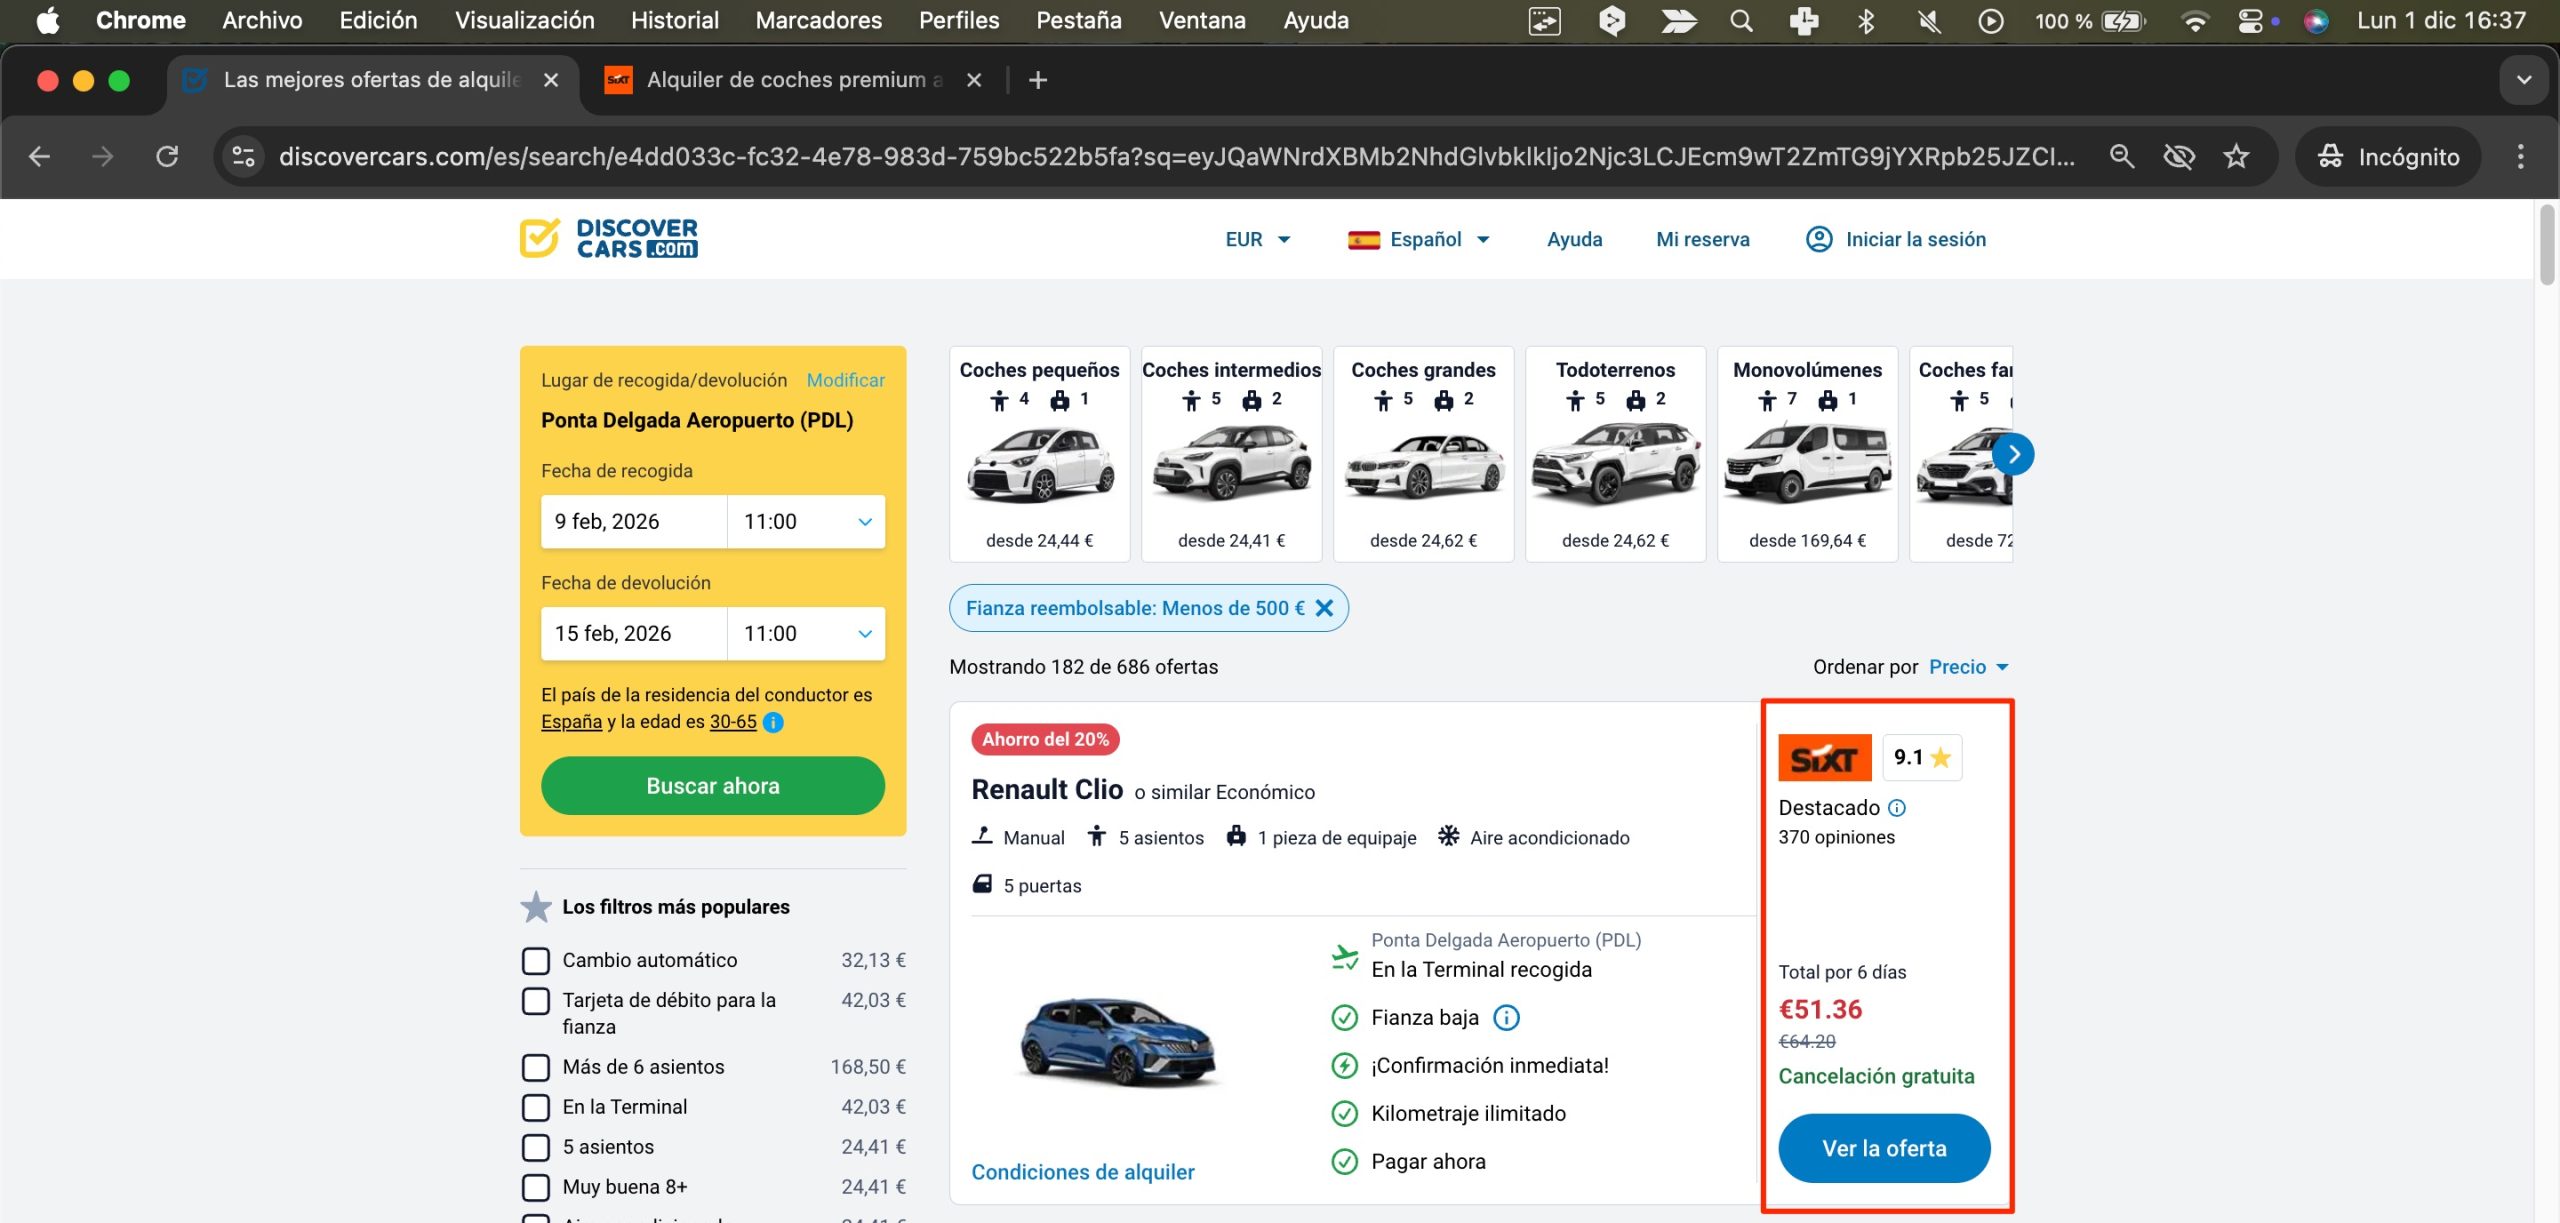Select the Todoterrenos car category card
The image size is (2560, 1223).
(1615, 455)
